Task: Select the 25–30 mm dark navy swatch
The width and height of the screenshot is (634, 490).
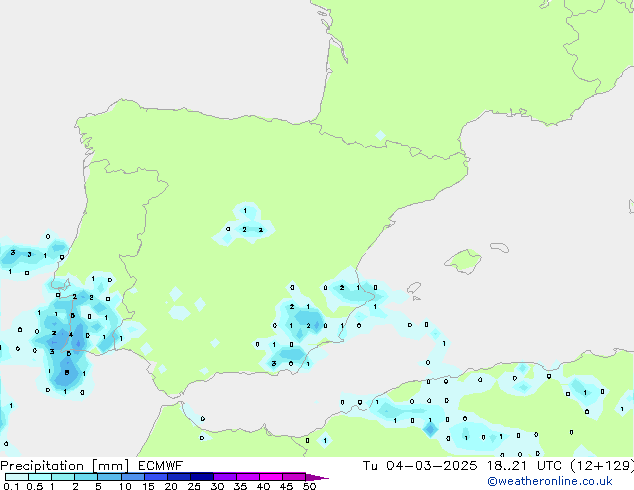Action: point(201,477)
